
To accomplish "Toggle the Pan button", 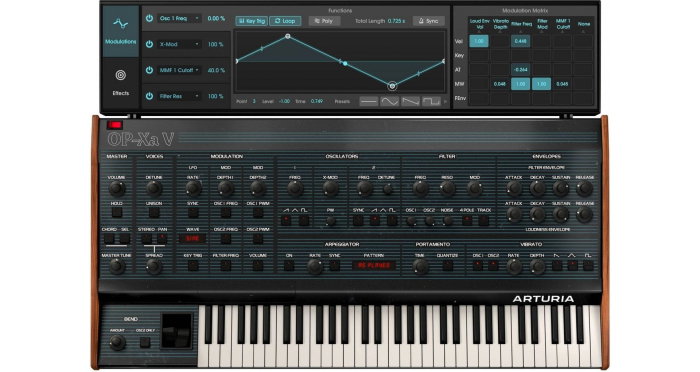I will [x=162, y=238].
